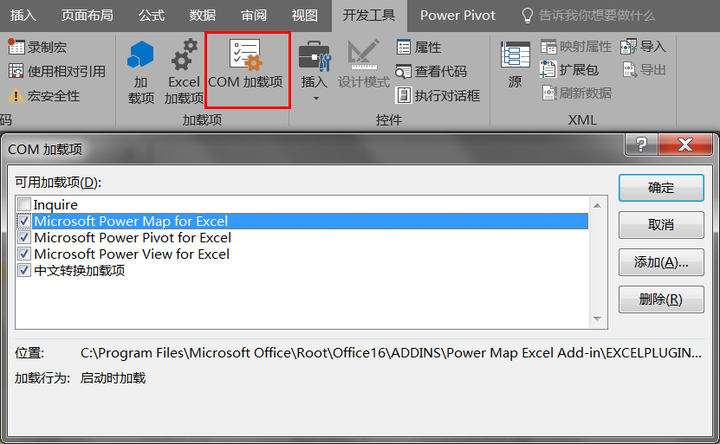
Task: Open Macro Security settings
Action: pyautogui.click(x=44, y=96)
